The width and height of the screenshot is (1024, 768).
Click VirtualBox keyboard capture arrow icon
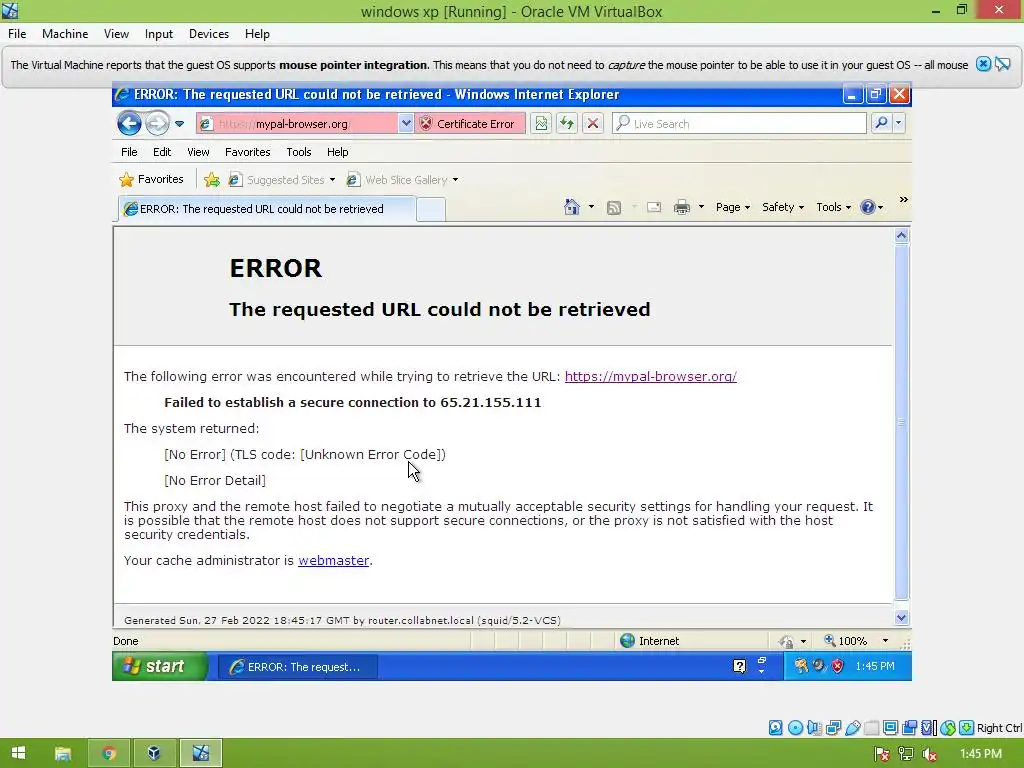click(x=967, y=728)
